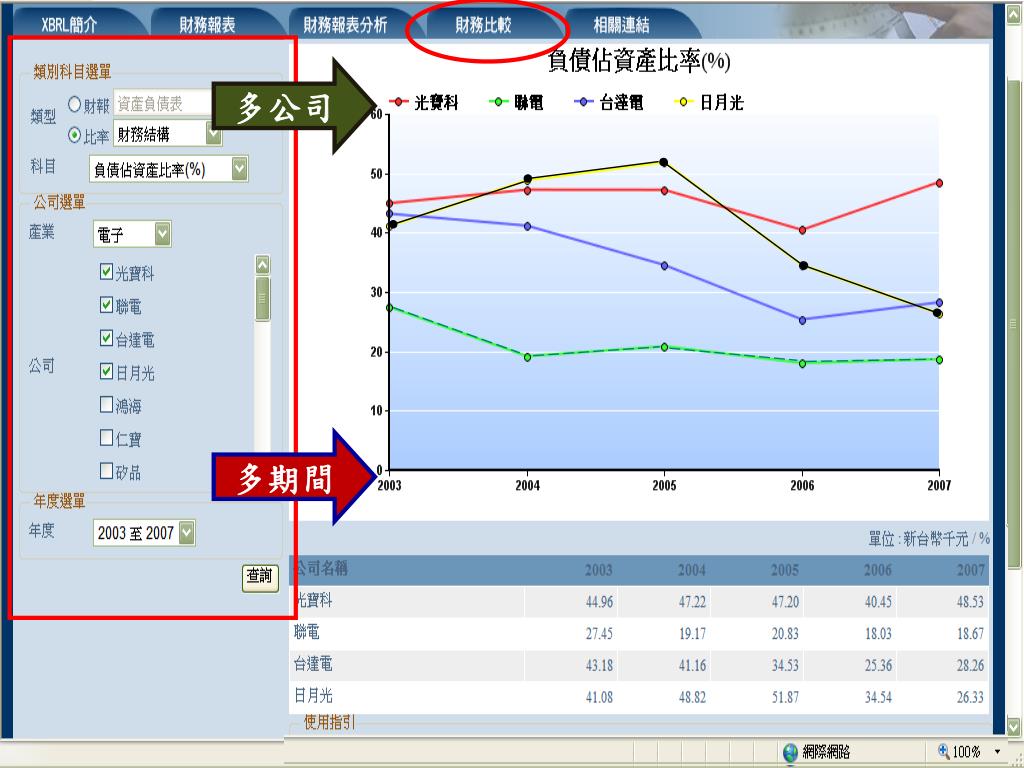Viewport: 1024px width, 768px height.
Task: Click the 台達電 blue legend marker
Action: click(x=584, y=102)
